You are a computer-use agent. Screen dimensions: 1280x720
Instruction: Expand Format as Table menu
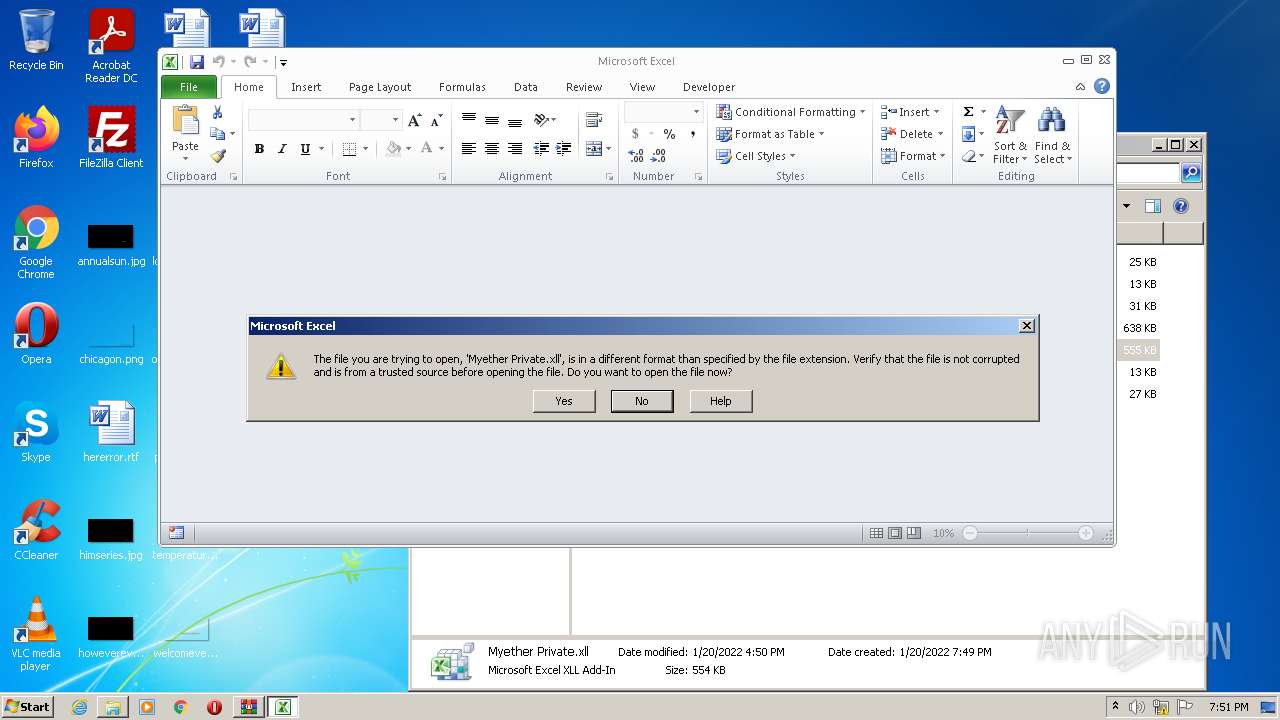(x=771, y=134)
